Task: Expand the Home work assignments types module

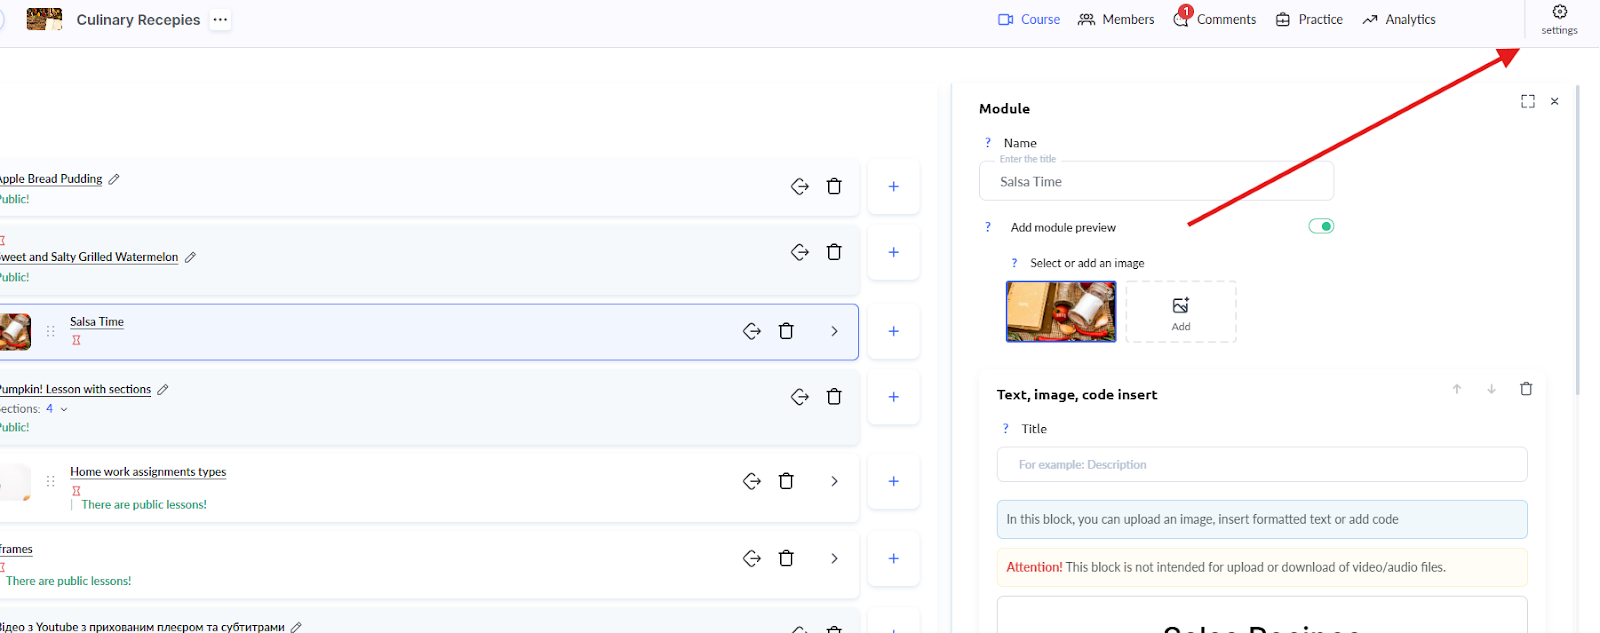Action: (x=834, y=481)
